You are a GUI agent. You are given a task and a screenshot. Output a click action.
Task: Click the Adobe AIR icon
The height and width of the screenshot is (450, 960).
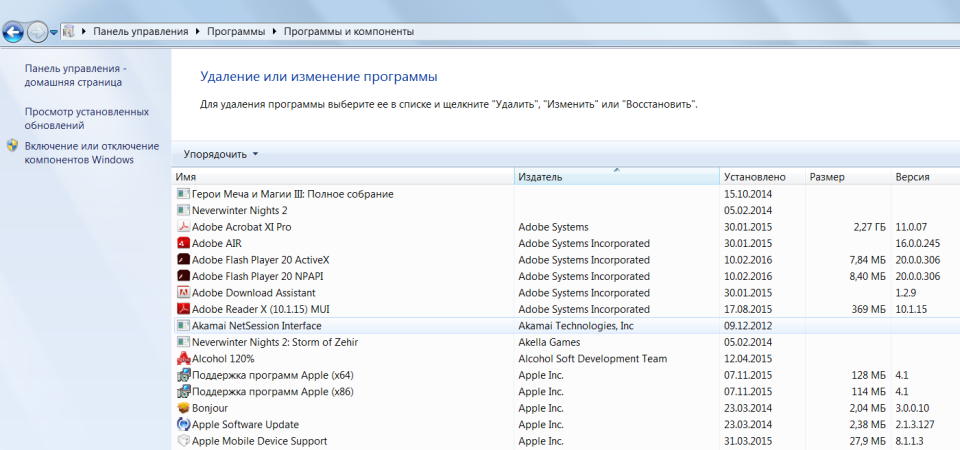(x=183, y=244)
